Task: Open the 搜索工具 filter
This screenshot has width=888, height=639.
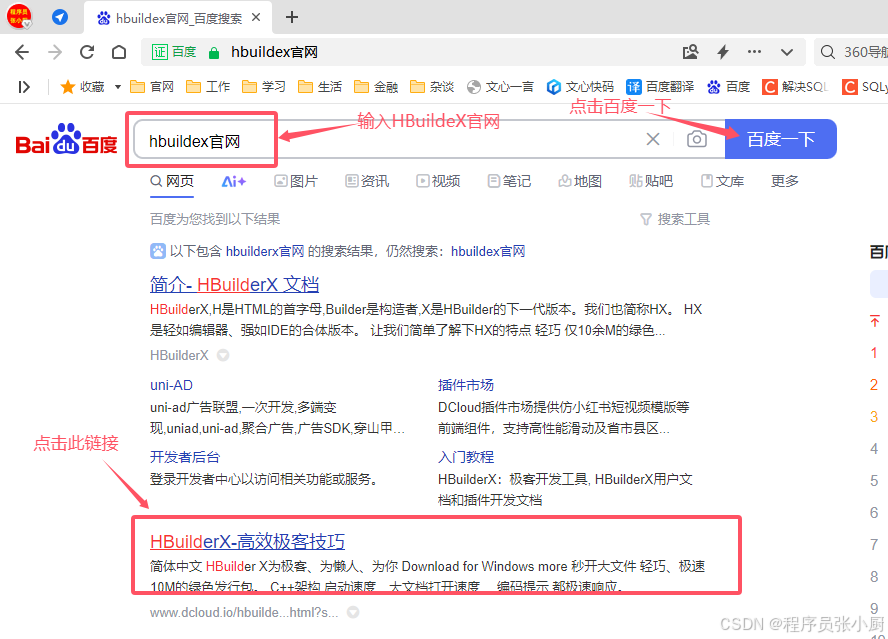Action: tap(674, 219)
